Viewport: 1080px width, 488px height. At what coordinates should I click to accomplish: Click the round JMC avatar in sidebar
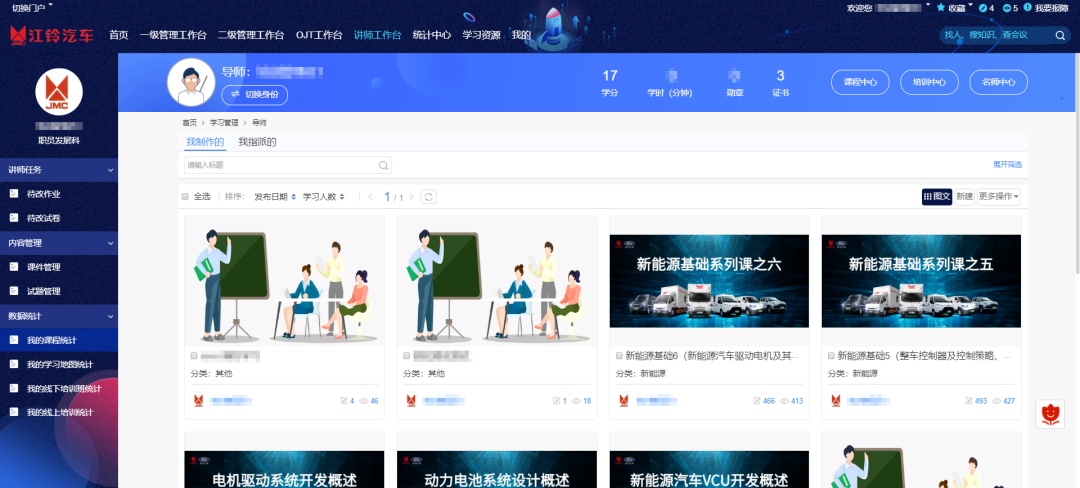pyautogui.click(x=59, y=92)
